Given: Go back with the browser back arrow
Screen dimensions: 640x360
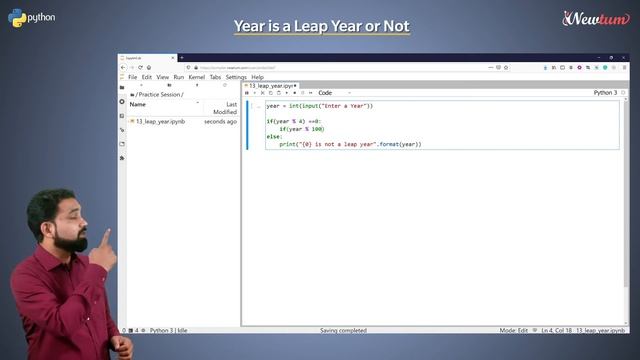Looking at the screenshot, I should click(x=123, y=67).
